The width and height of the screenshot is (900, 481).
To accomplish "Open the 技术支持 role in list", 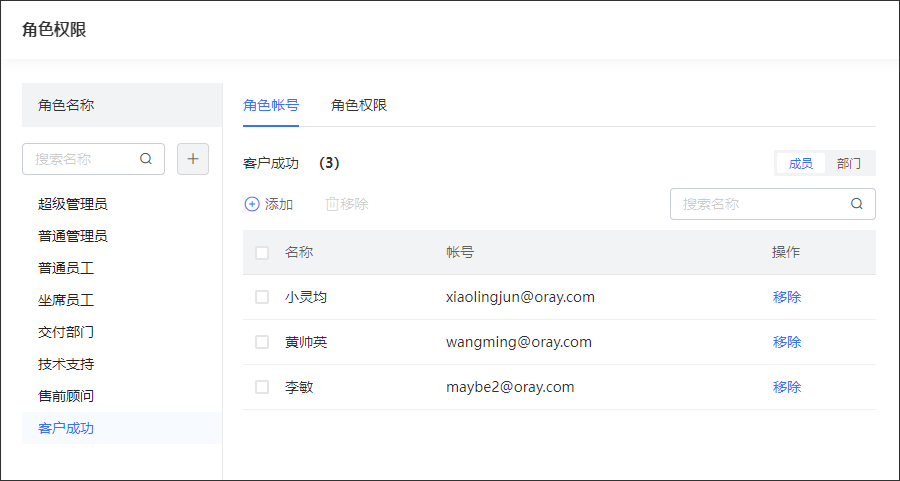I will 66,364.
